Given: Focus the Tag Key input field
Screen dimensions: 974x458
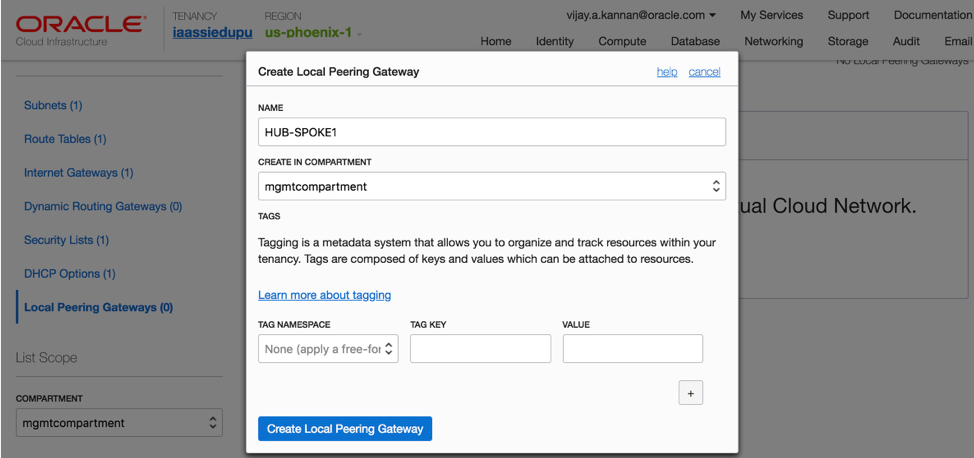Looking at the screenshot, I should 480,349.
